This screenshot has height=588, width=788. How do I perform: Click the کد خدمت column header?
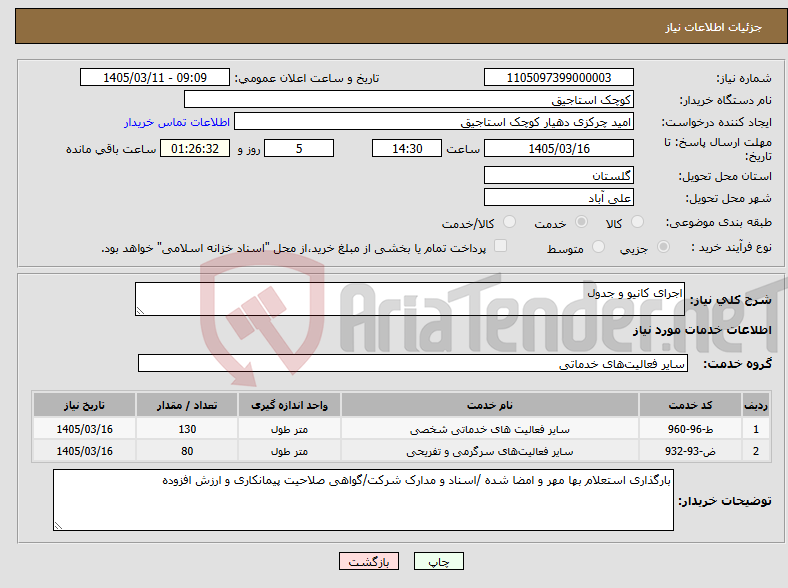691,405
